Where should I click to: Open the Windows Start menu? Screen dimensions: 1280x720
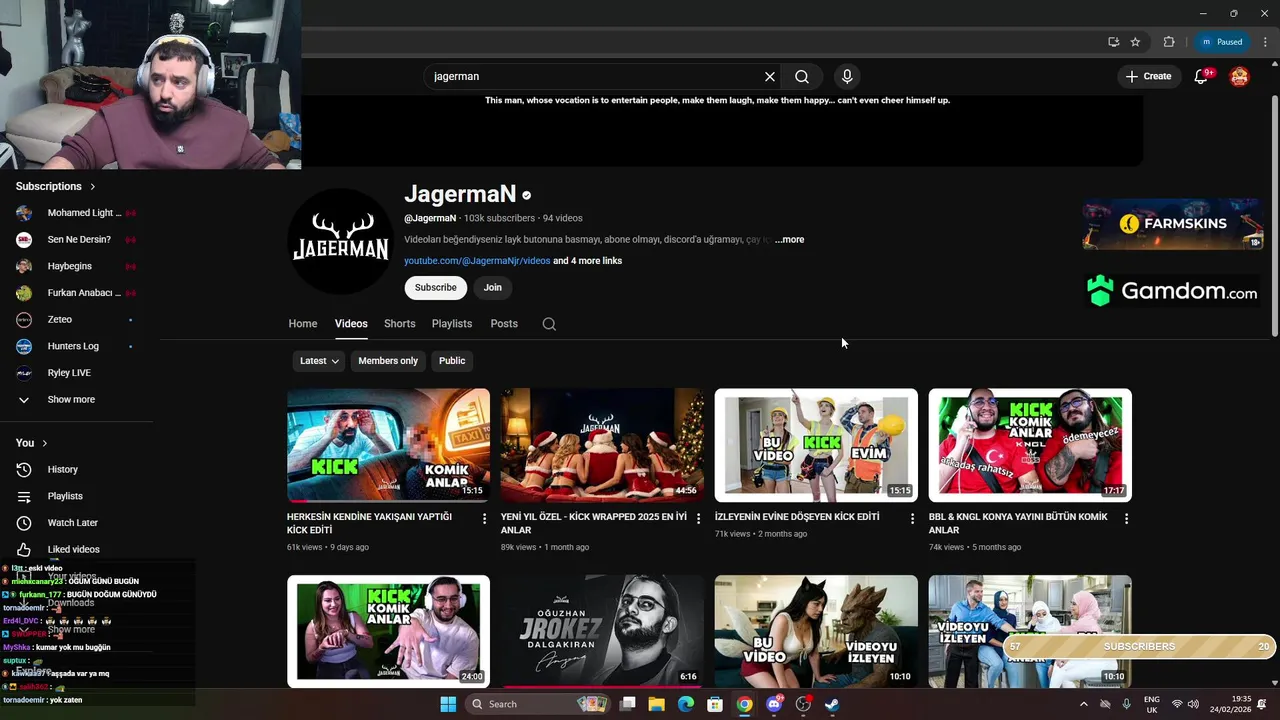pyautogui.click(x=448, y=704)
